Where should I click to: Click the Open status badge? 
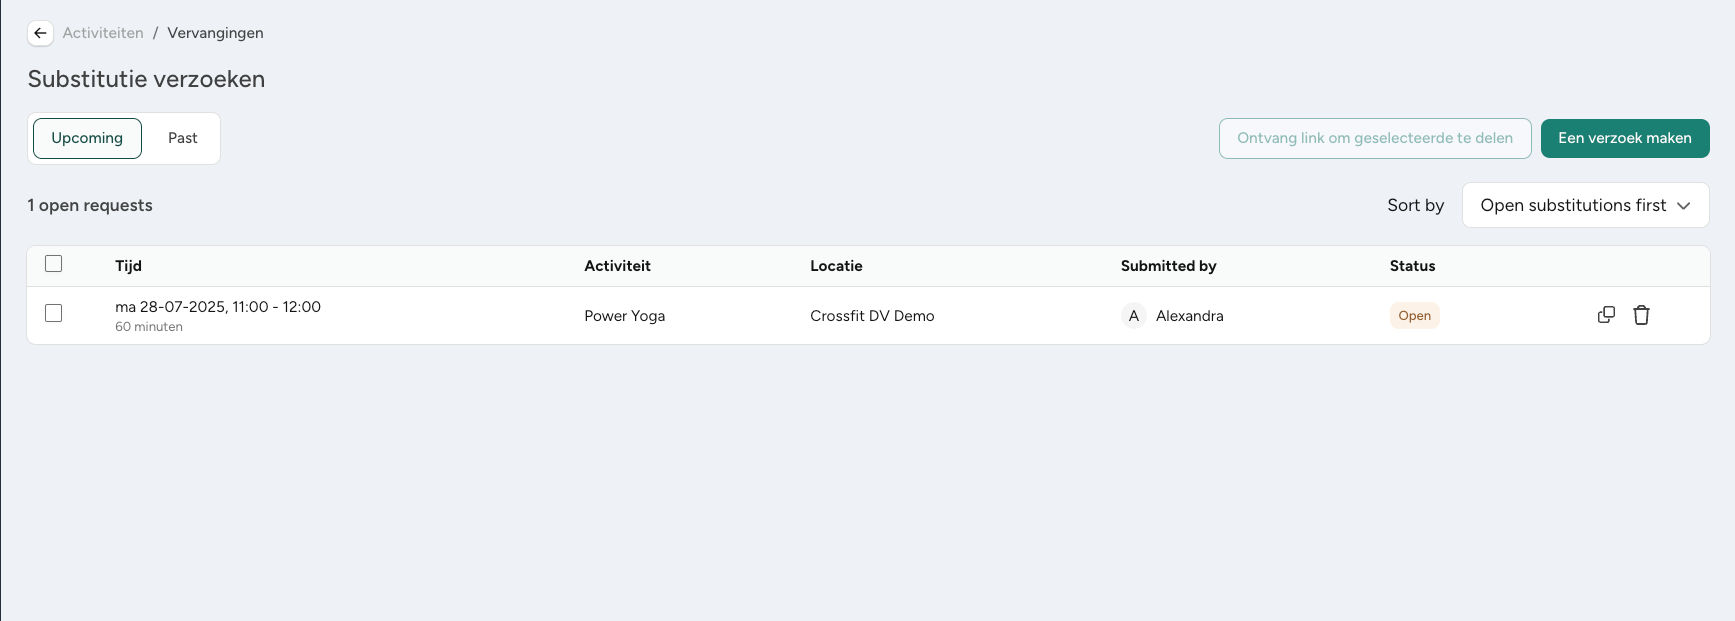(1414, 316)
